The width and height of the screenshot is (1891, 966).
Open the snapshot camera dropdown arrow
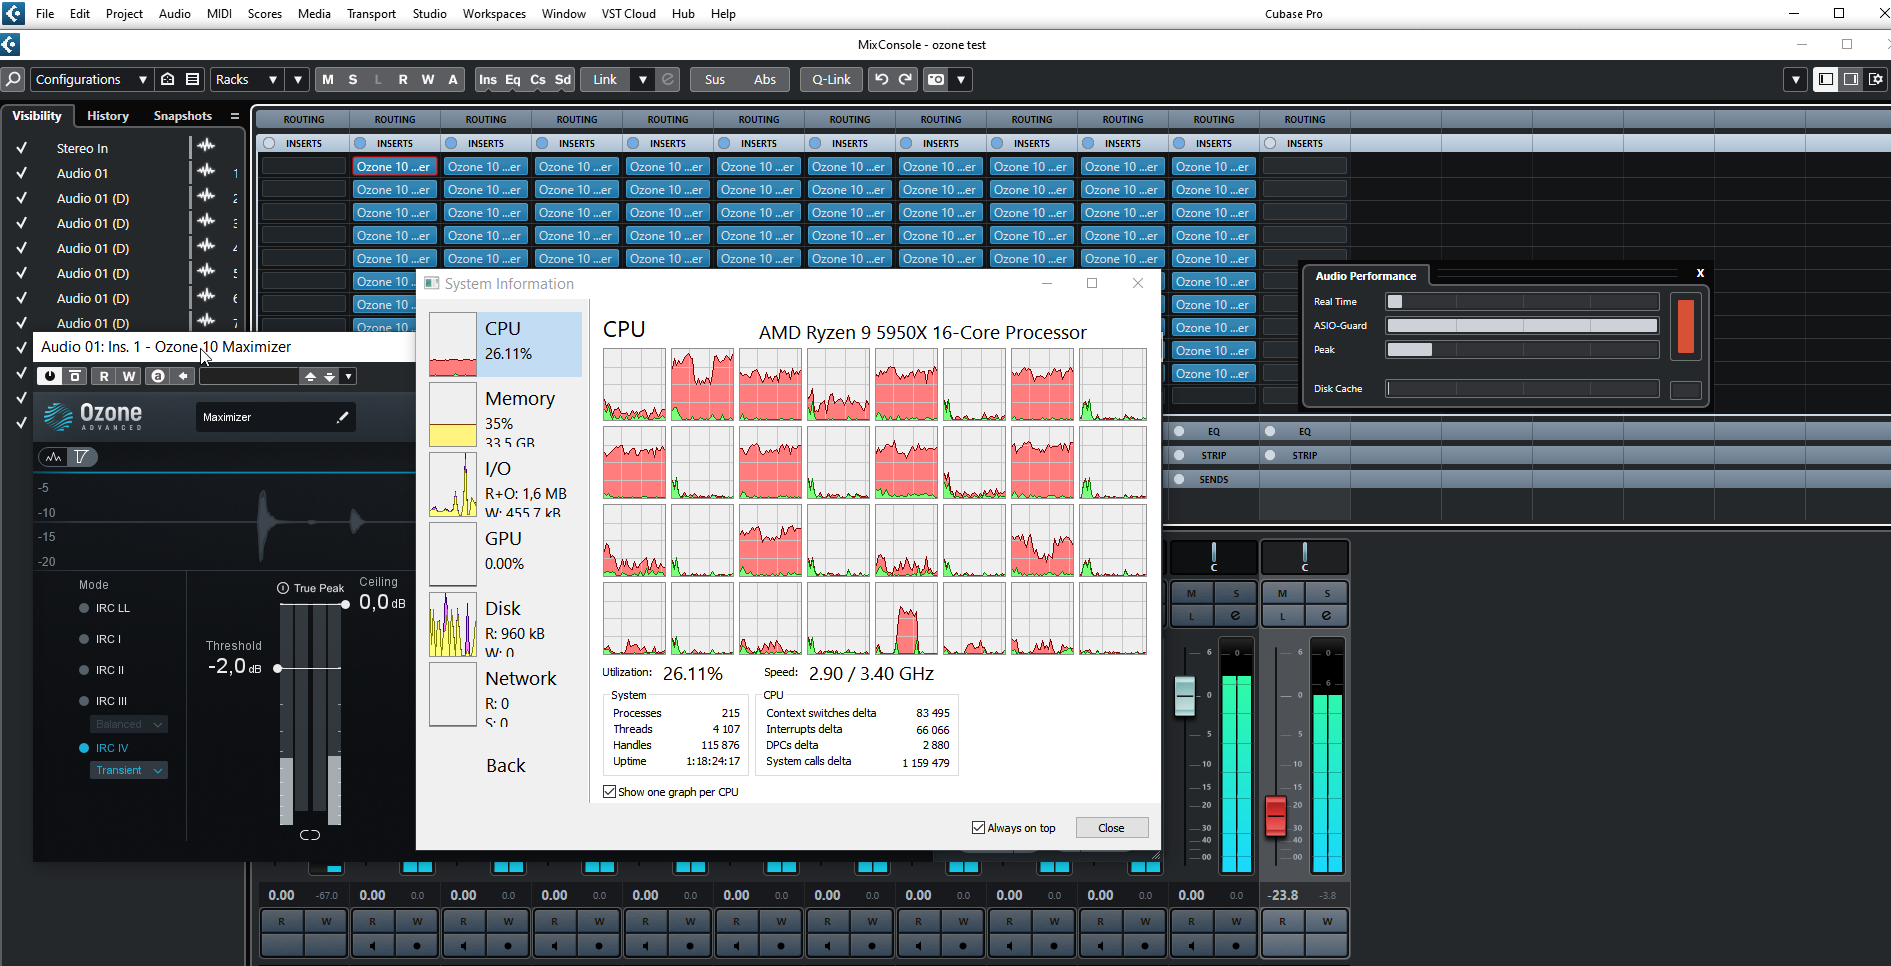961,79
